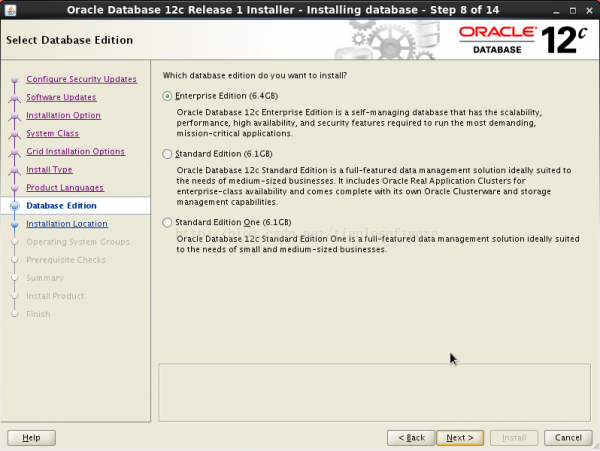Click the Configure Security Updates step bullet

[x=15, y=80]
